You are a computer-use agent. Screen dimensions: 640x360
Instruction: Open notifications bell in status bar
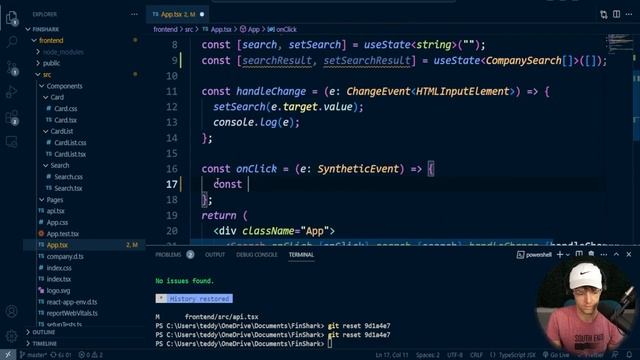pos(629,355)
